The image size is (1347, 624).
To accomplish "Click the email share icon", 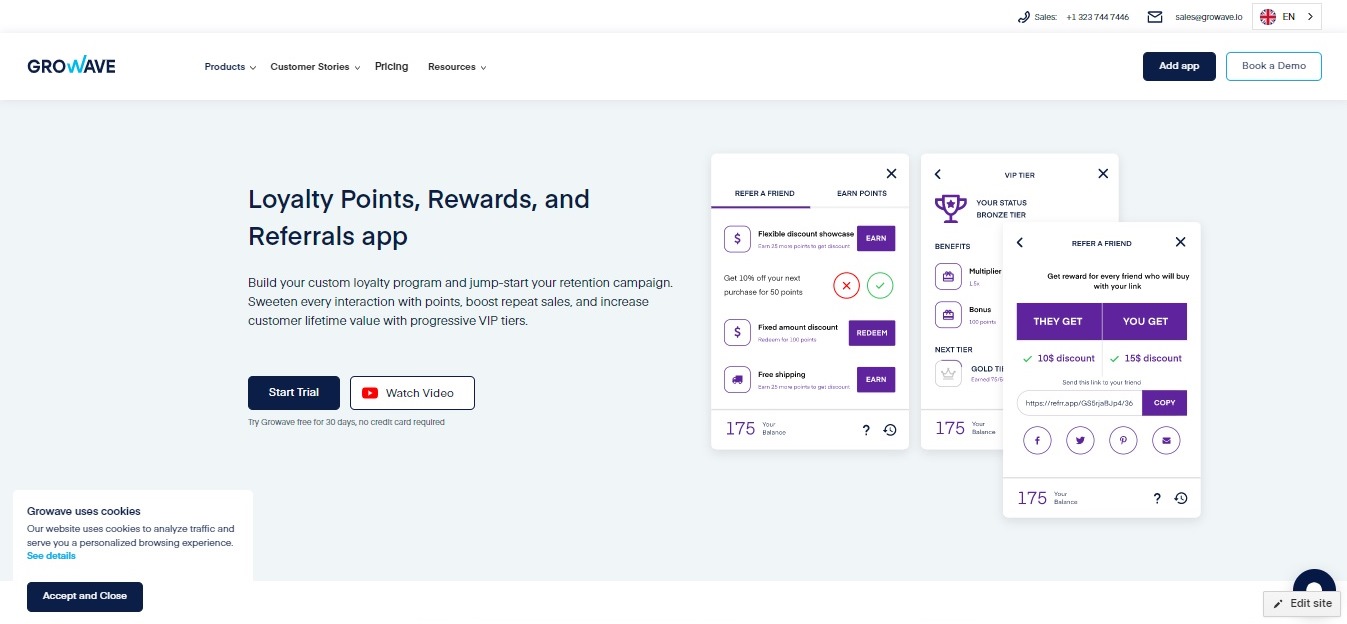I will [x=1166, y=440].
